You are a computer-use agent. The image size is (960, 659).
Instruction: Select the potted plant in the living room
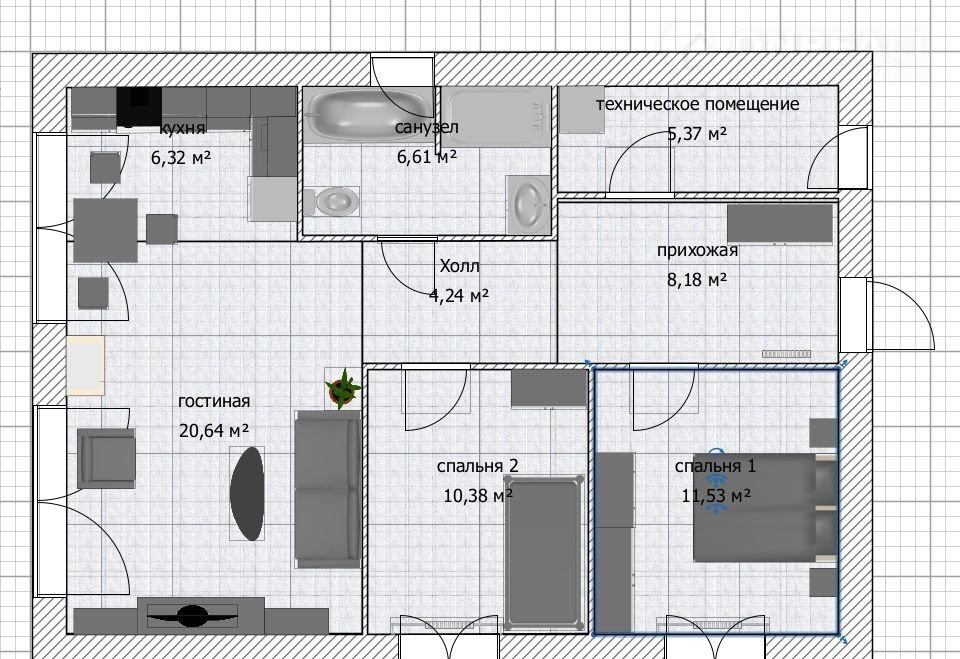pos(343,388)
